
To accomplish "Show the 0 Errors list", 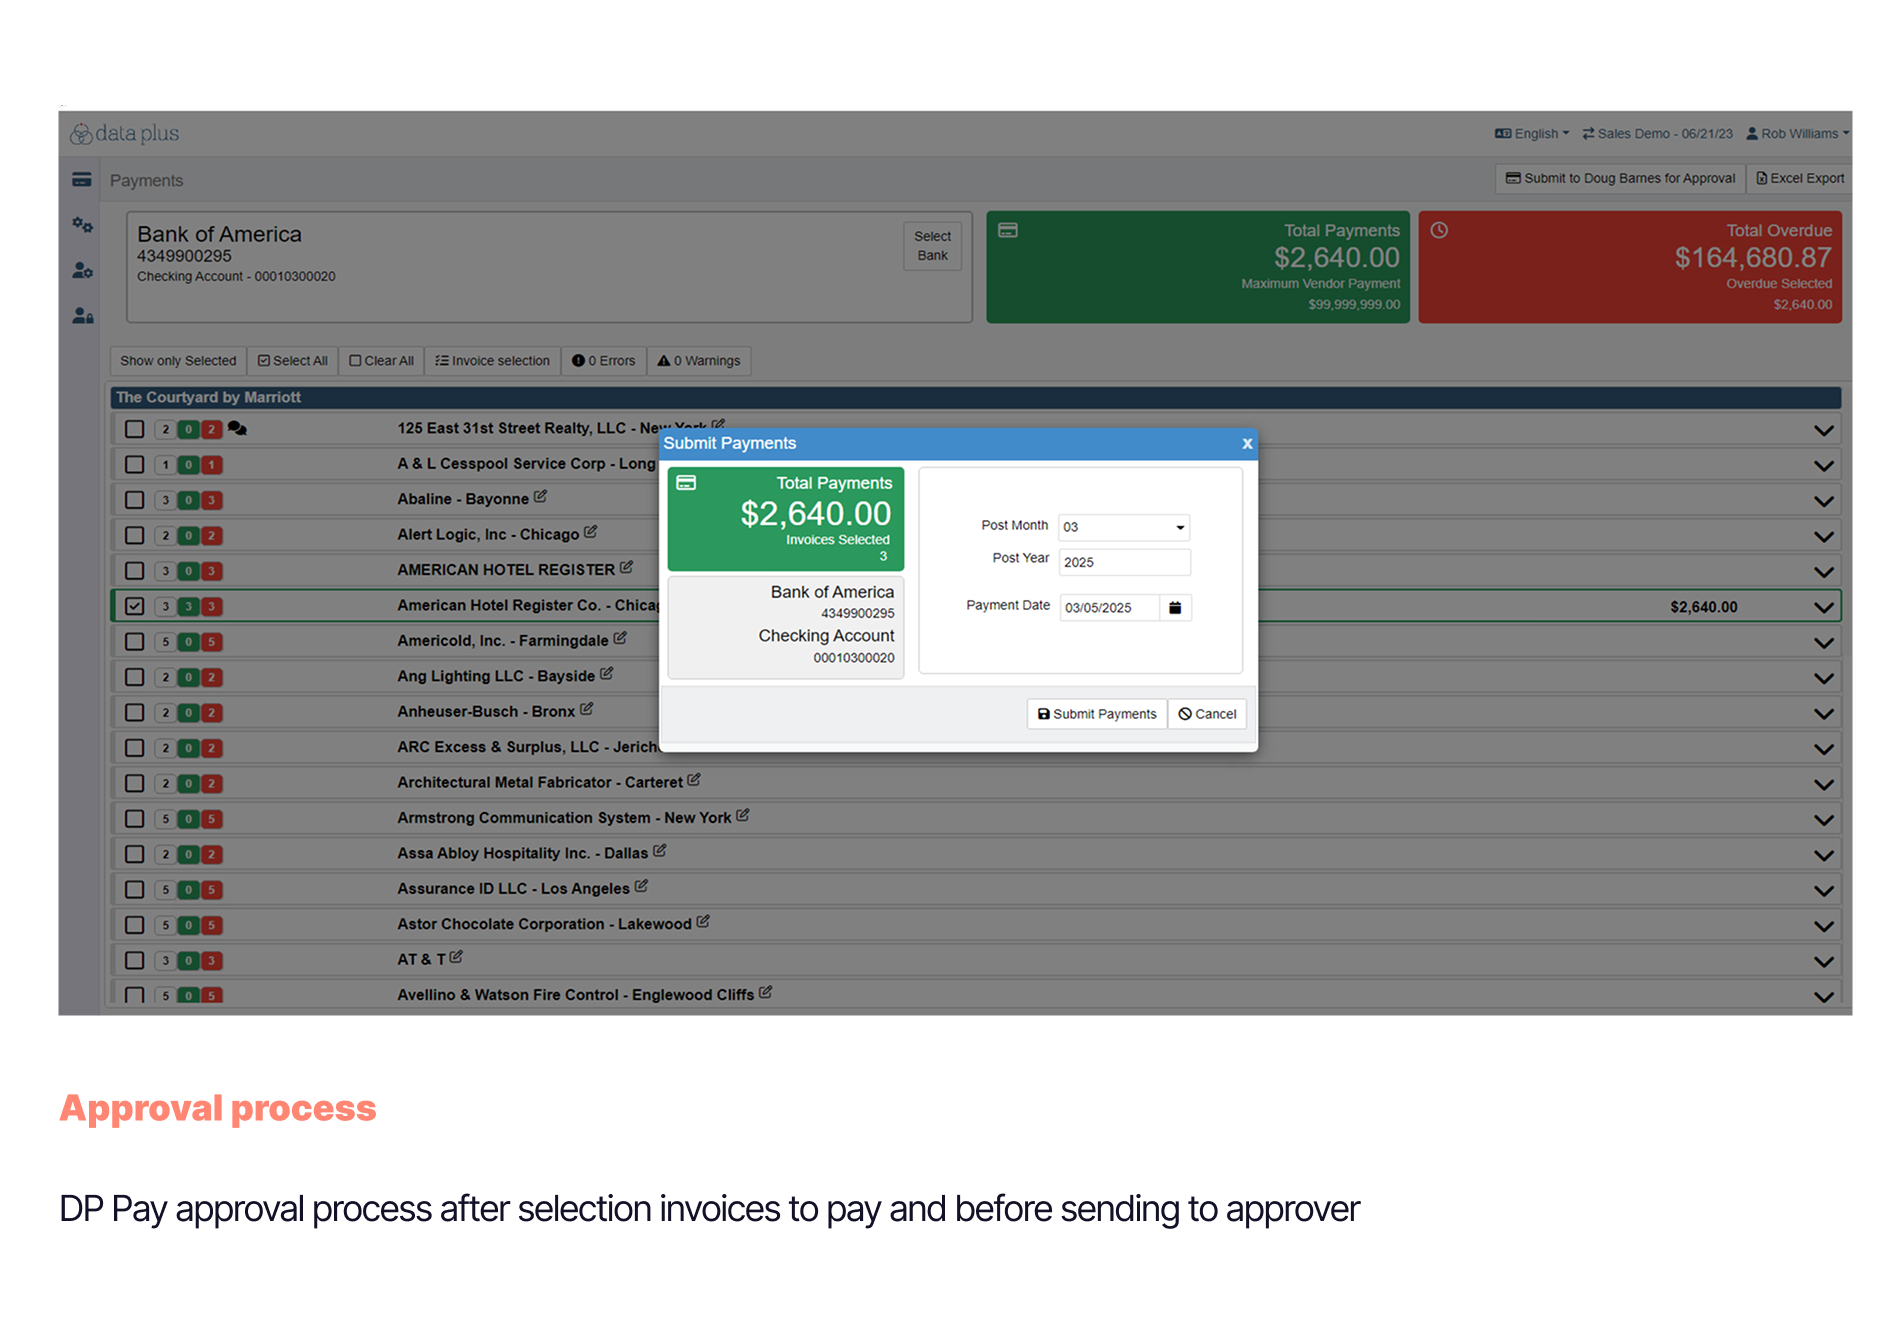I will point(603,361).
